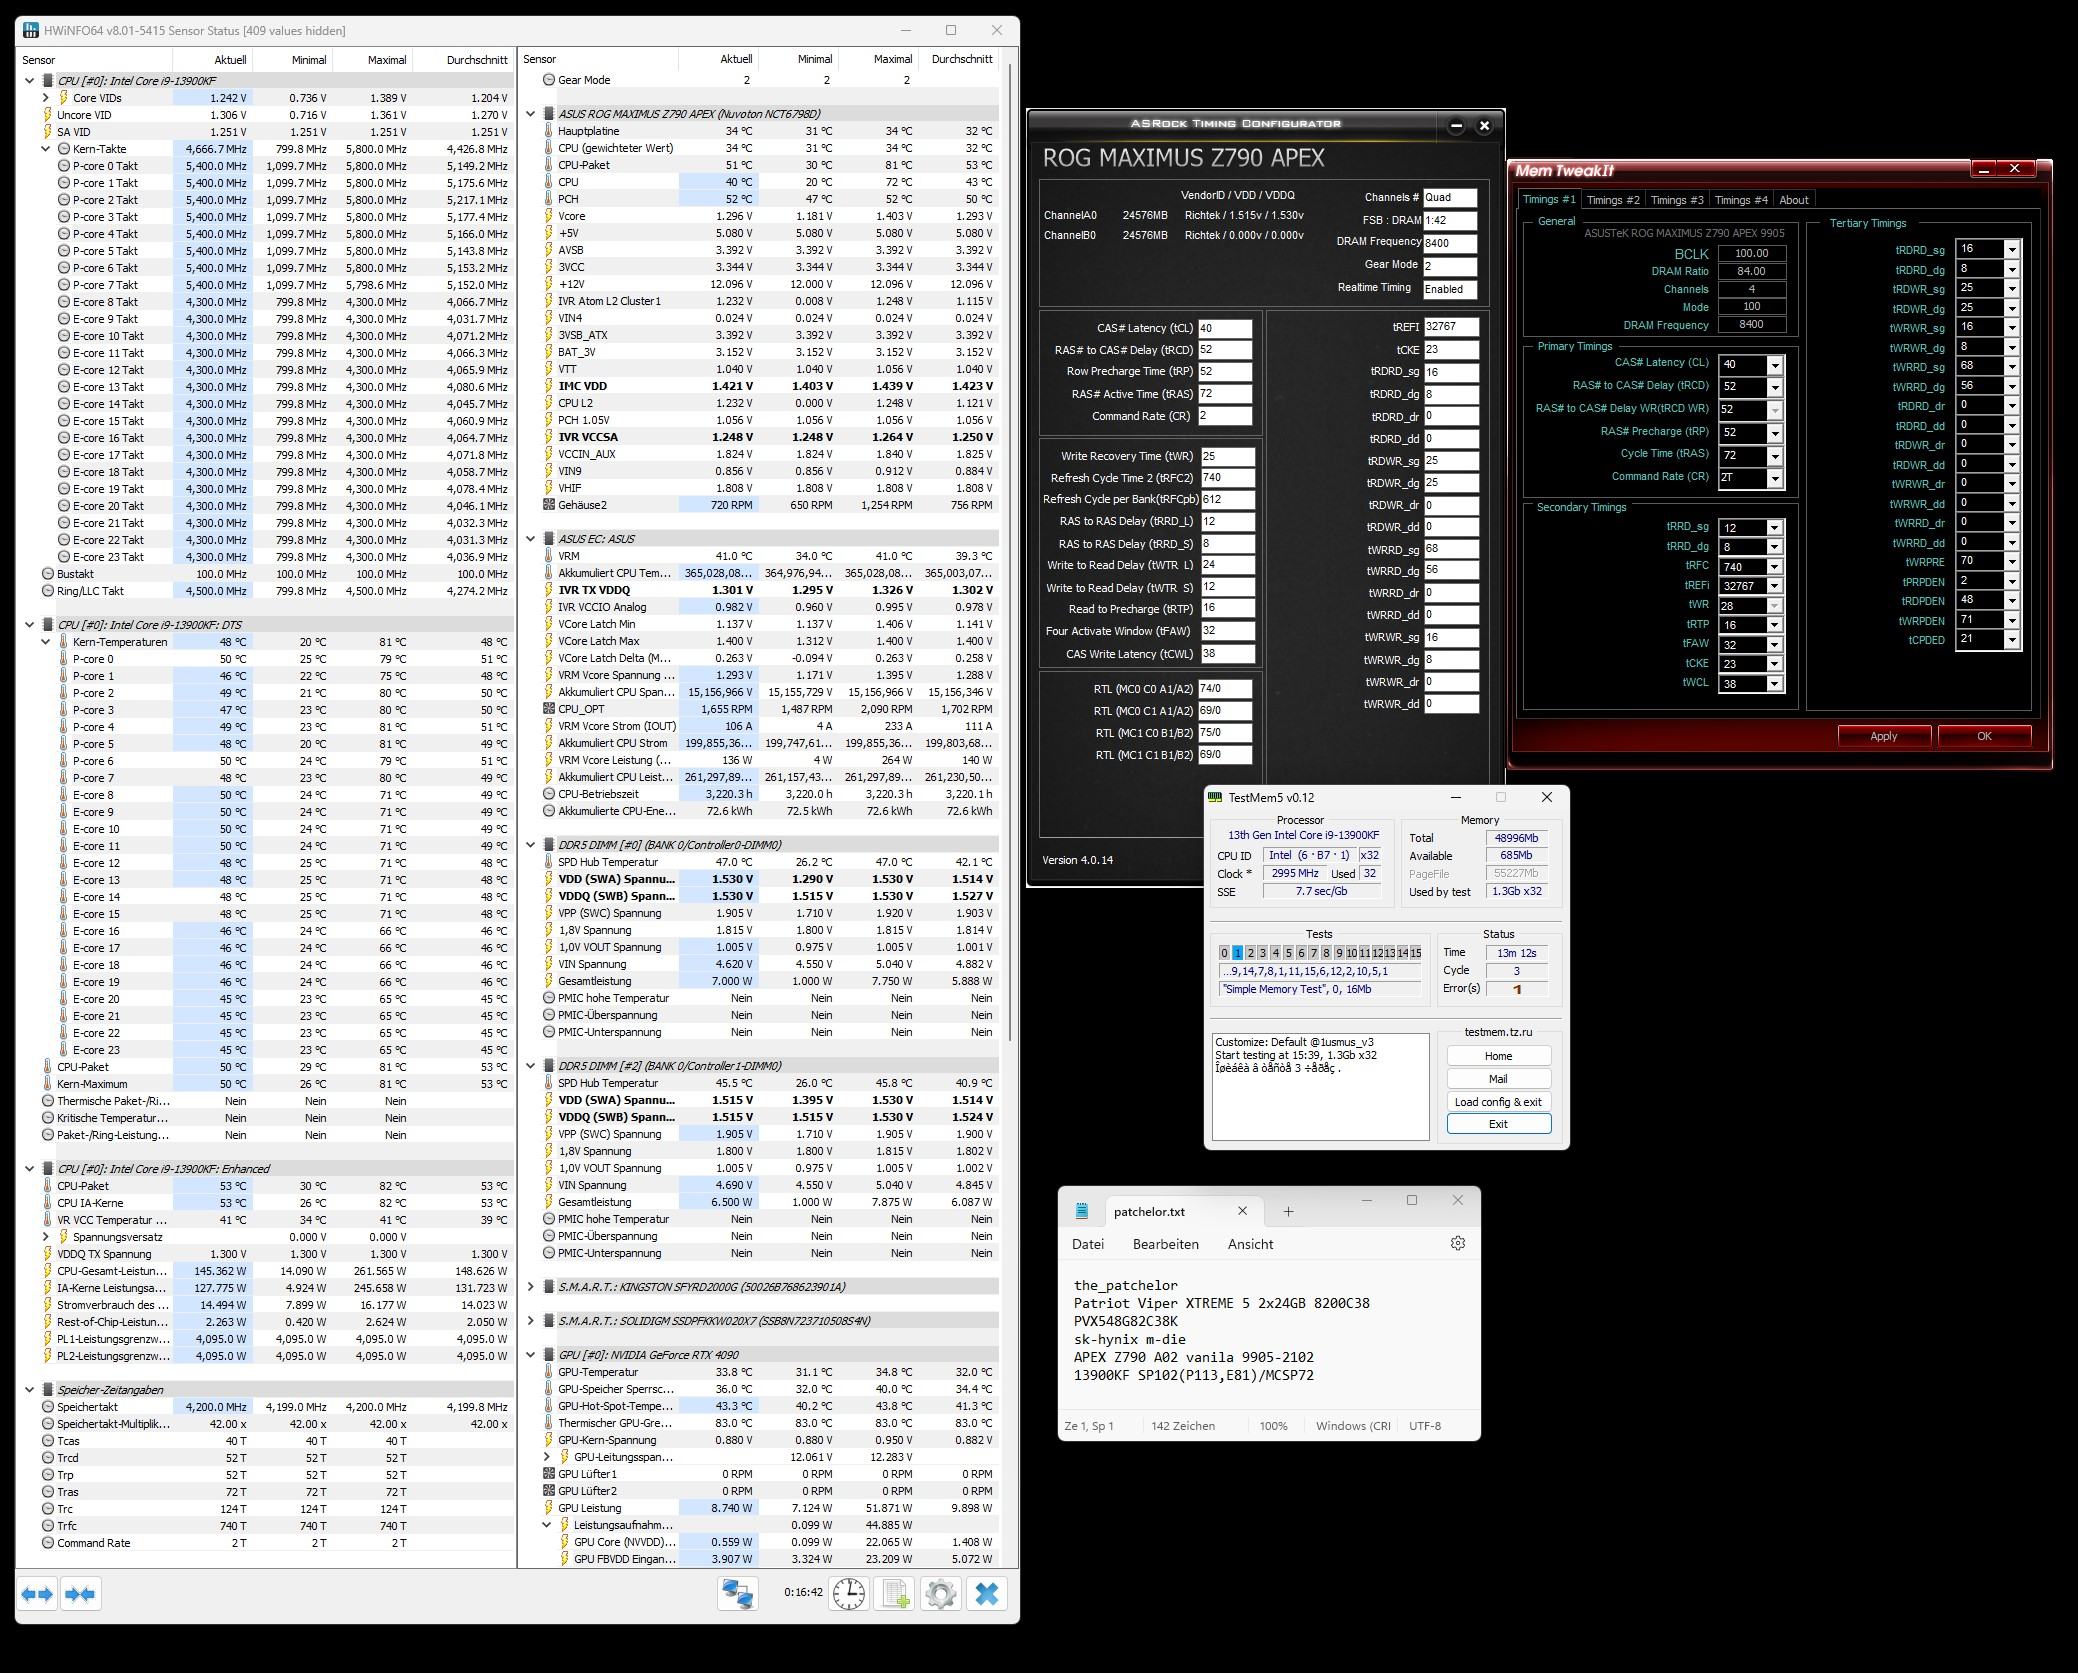Screen dimensions: 2078x1673
Task: Open the tRFC dropdown in Secondary Timings
Action: tap(1774, 566)
